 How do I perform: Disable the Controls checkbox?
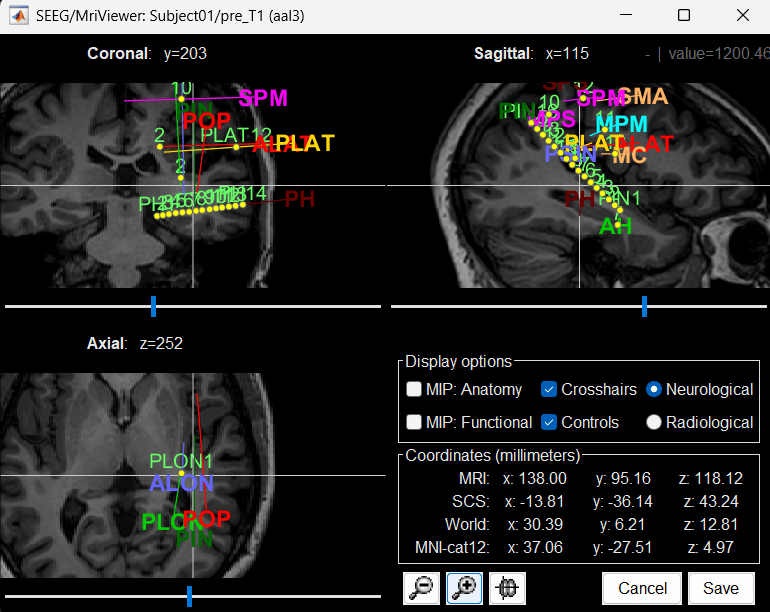[x=549, y=422]
